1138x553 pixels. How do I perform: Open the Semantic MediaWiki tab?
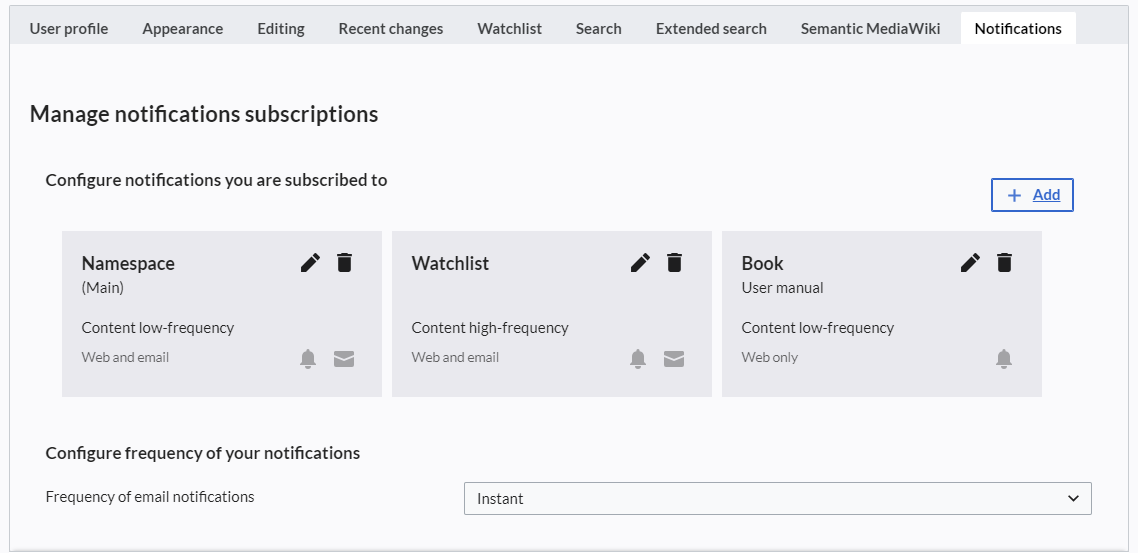pos(870,28)
